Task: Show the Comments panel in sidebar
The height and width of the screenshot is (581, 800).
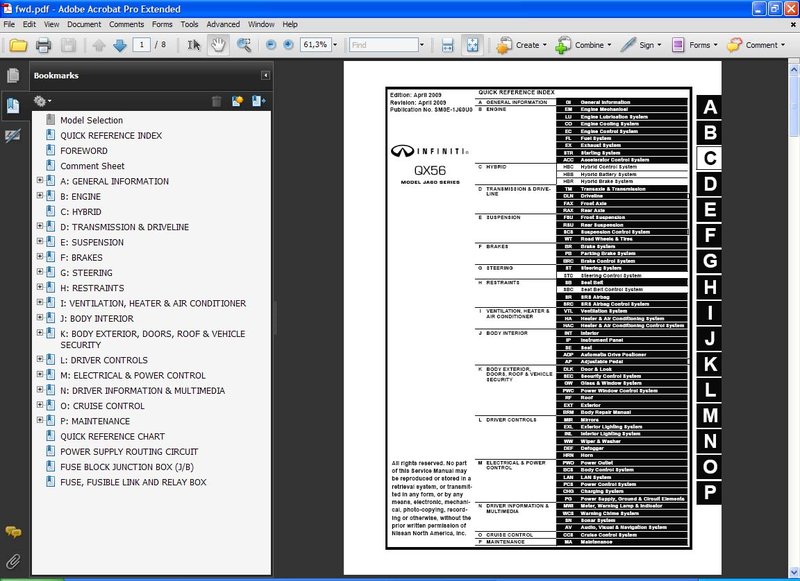Action: [x=13, y=532]
